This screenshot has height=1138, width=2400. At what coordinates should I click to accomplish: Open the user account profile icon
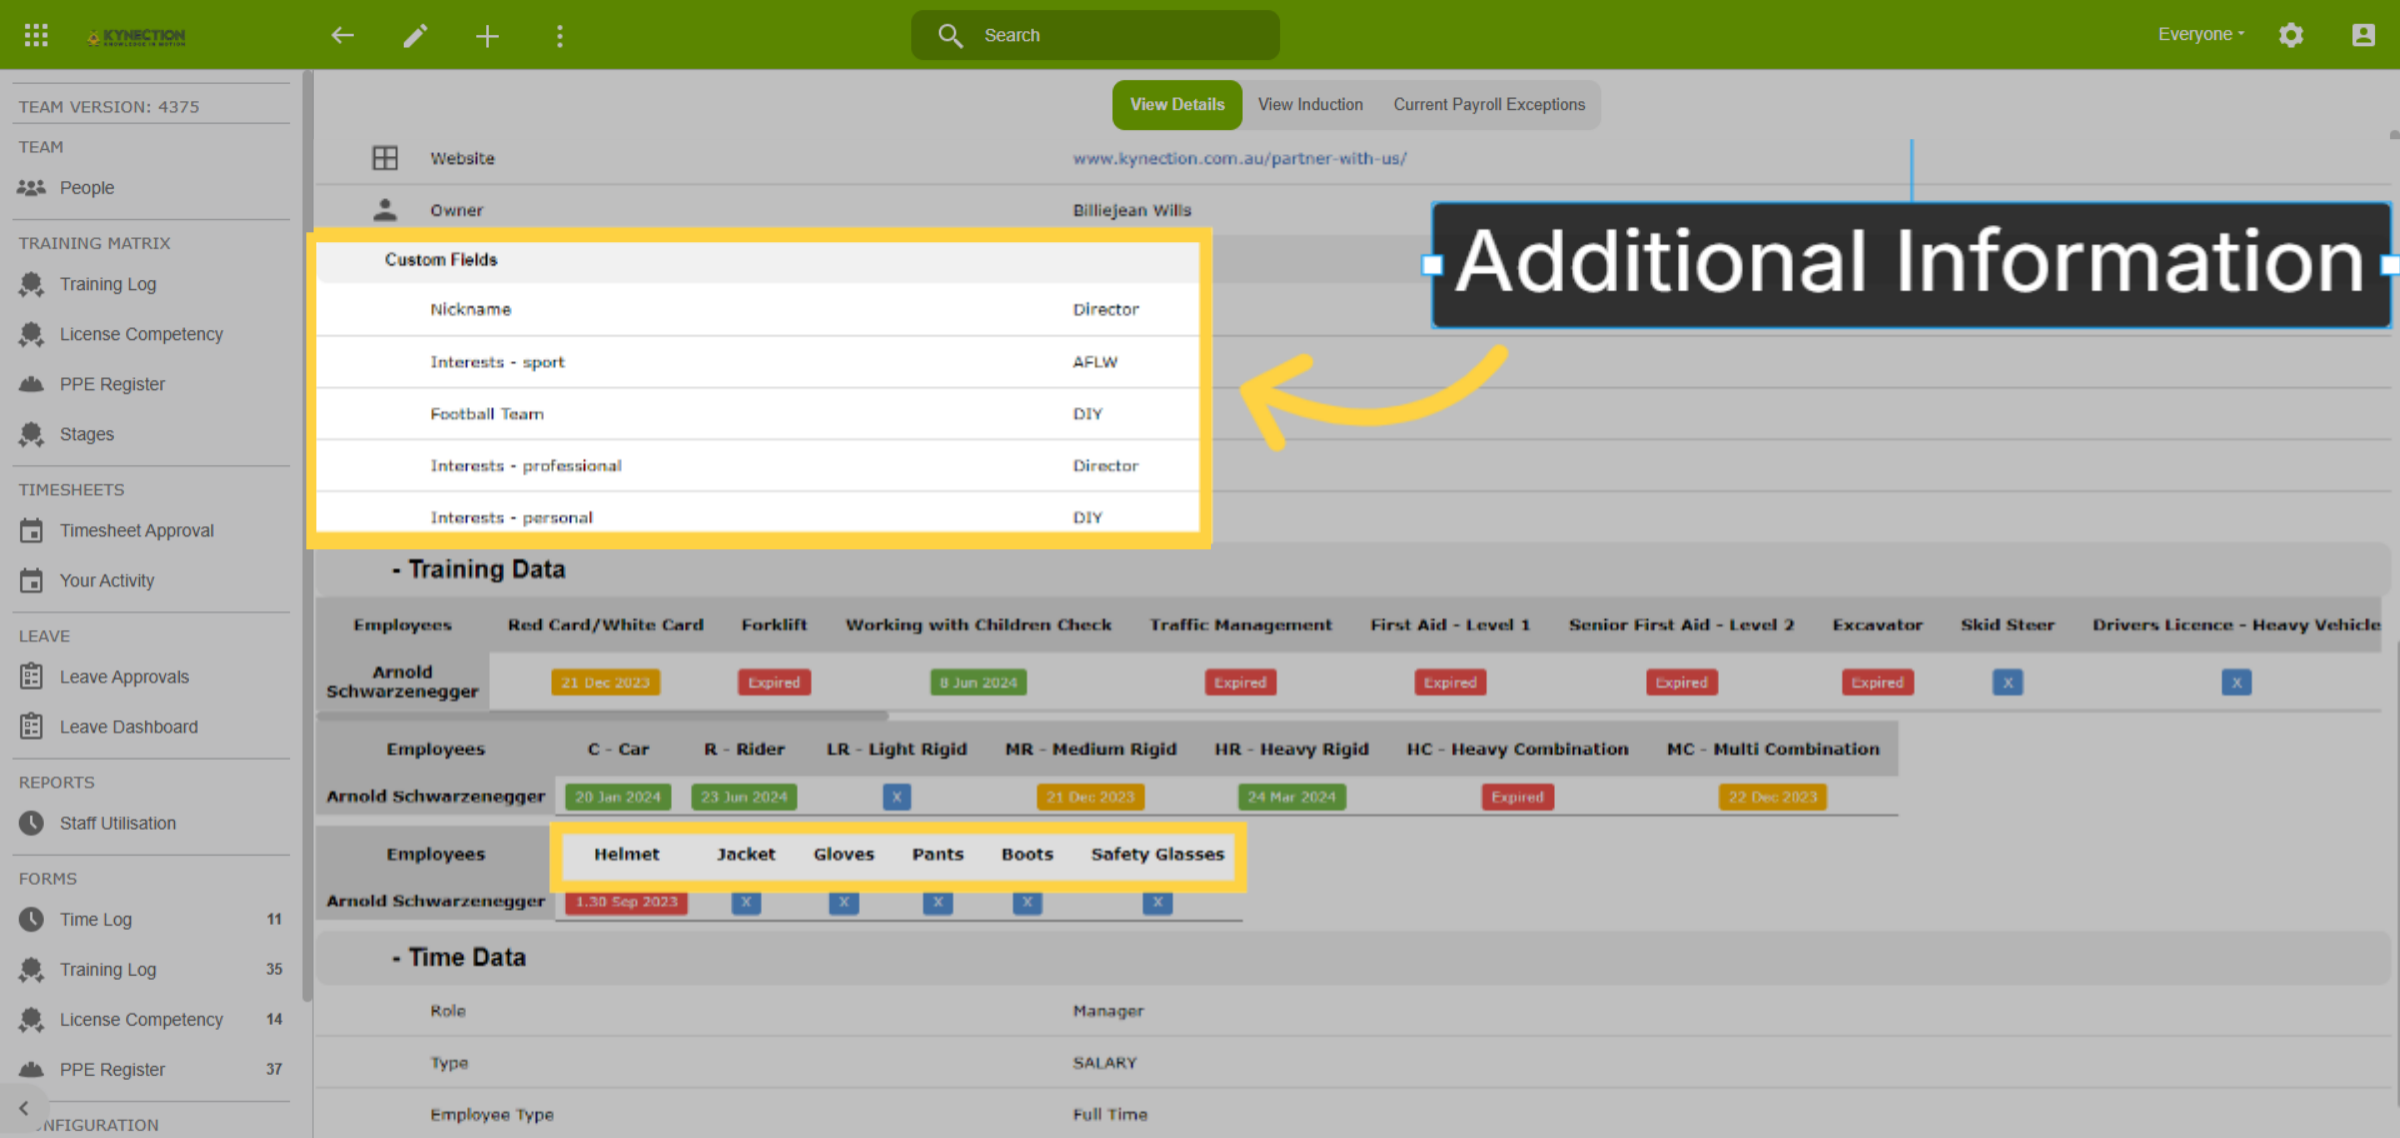pos(2363,35)
